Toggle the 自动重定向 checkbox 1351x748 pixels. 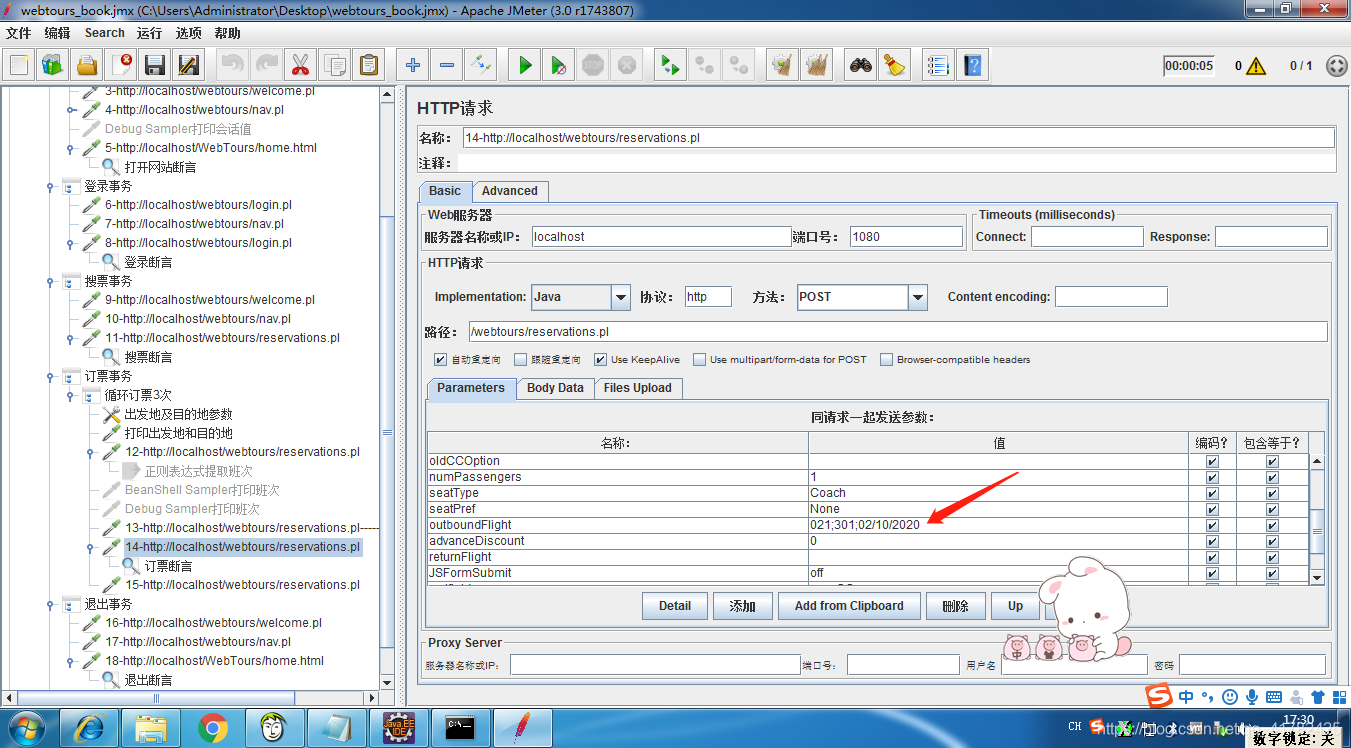coord(440,360)
